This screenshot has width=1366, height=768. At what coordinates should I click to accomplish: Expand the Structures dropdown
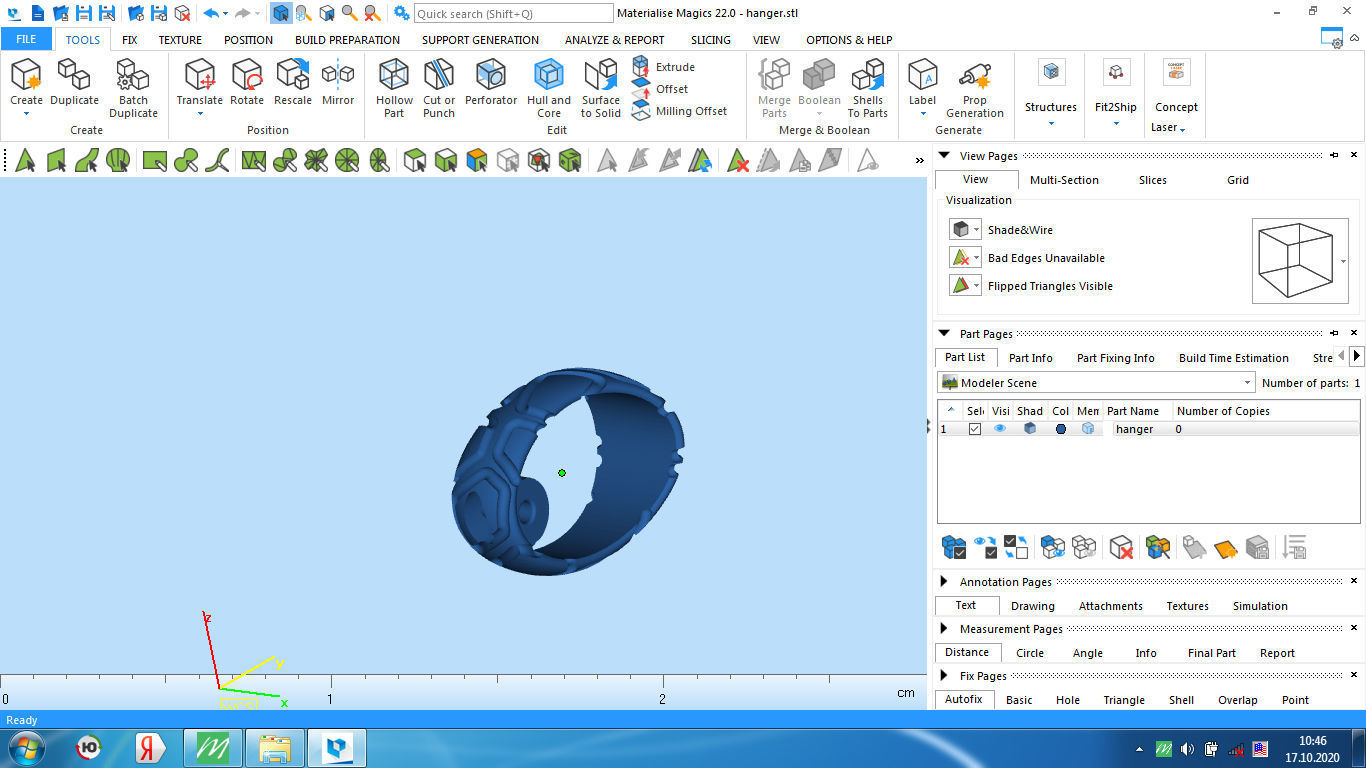click(1051, 124)
